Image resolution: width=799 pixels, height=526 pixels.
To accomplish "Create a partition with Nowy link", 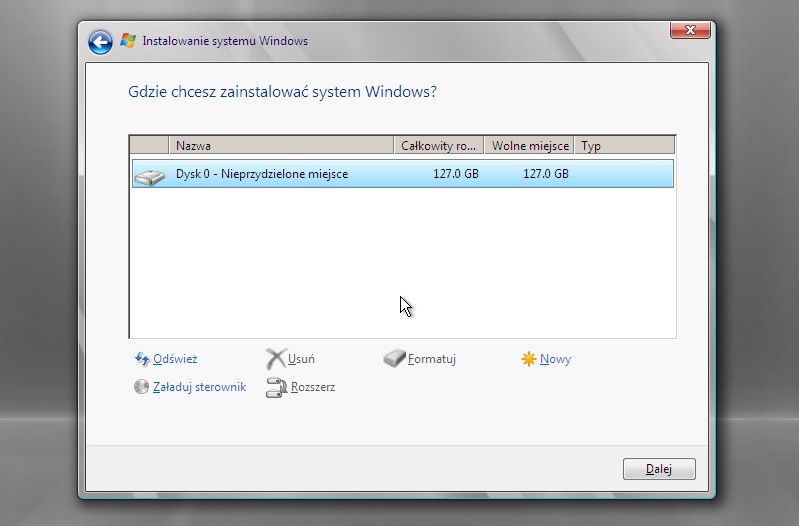I will point(555,359).
